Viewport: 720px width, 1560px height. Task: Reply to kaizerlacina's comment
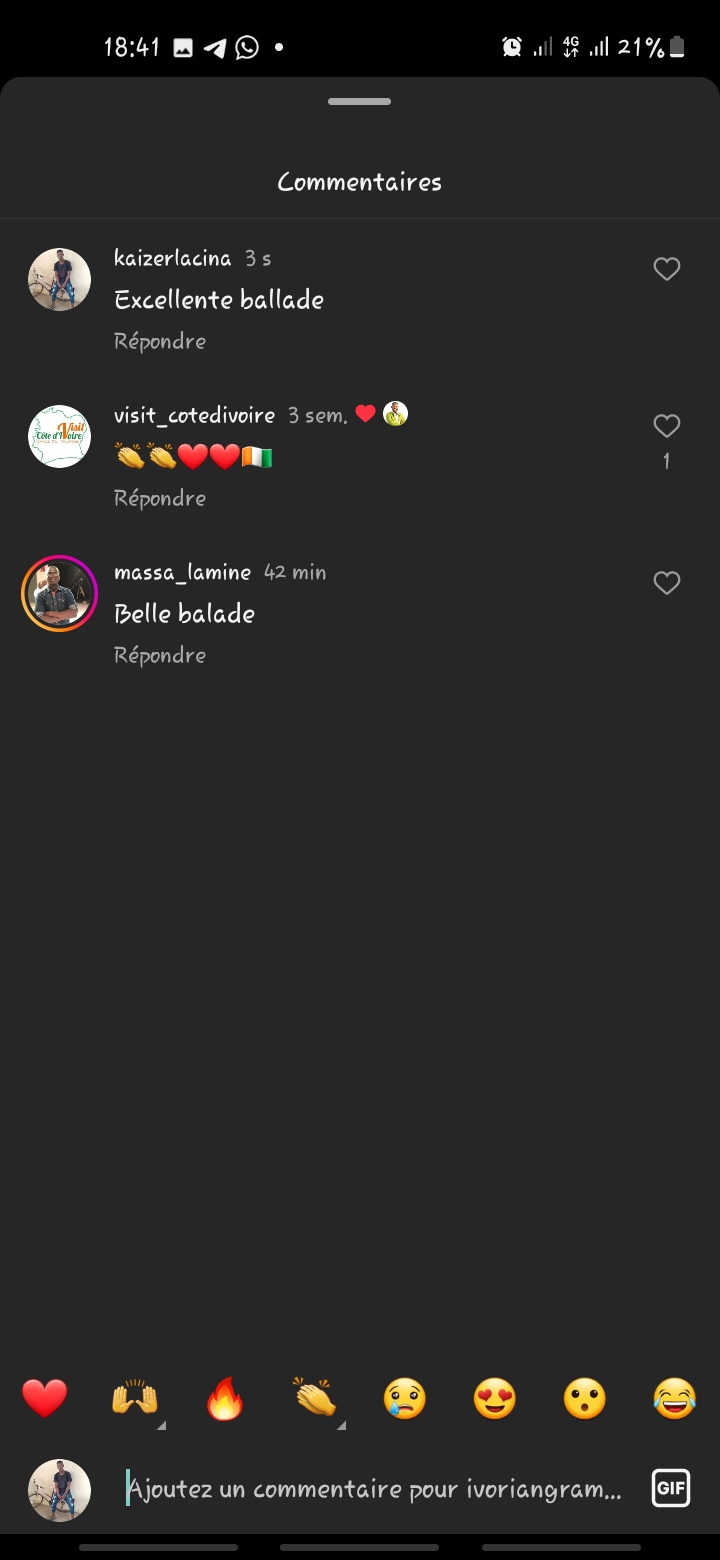click(x=160, y=341)
